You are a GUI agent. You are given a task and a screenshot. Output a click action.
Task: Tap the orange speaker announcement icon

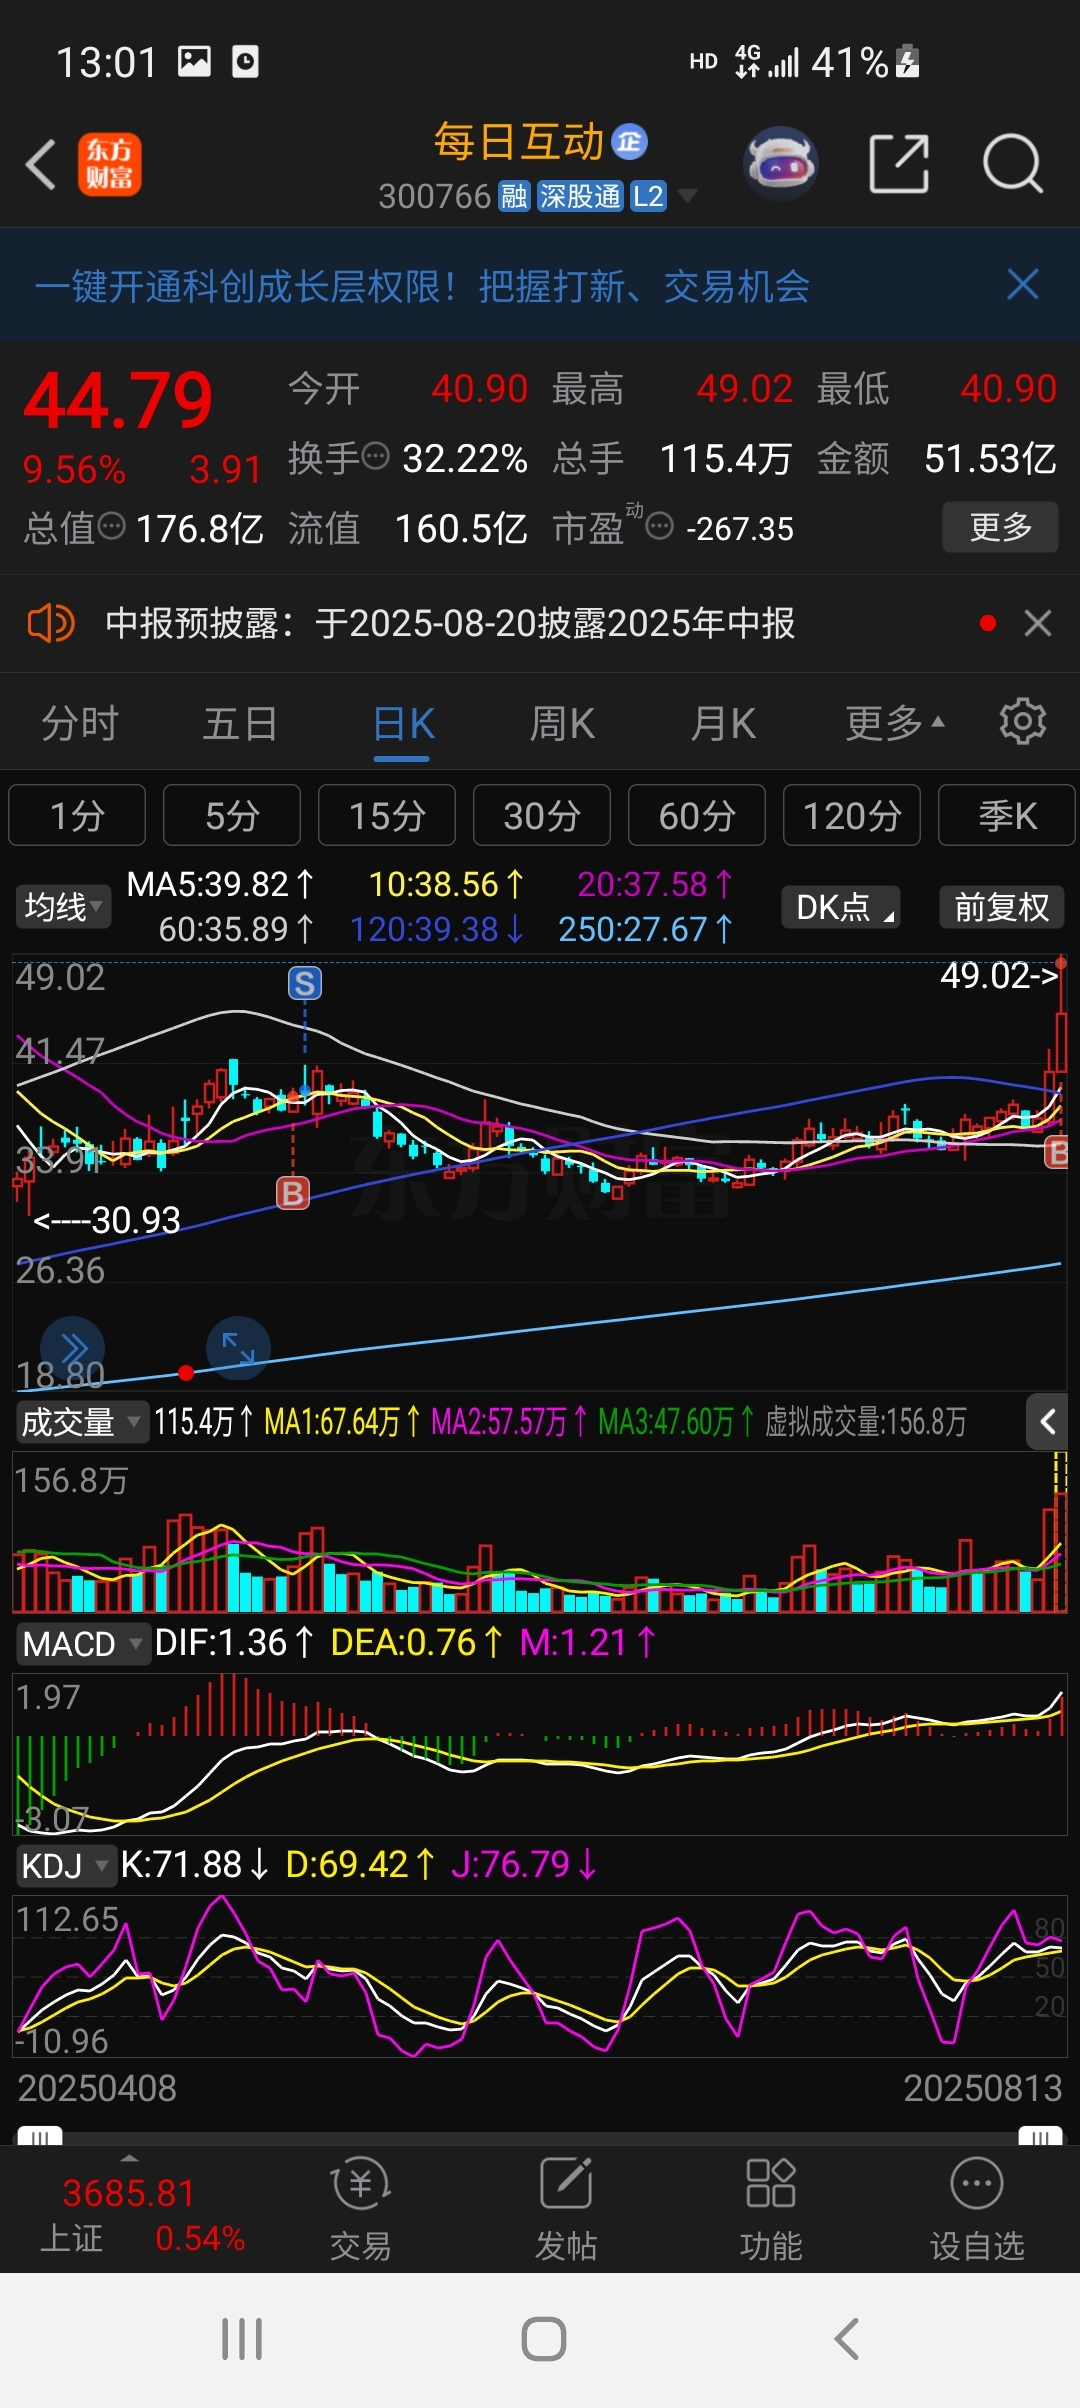50,623
